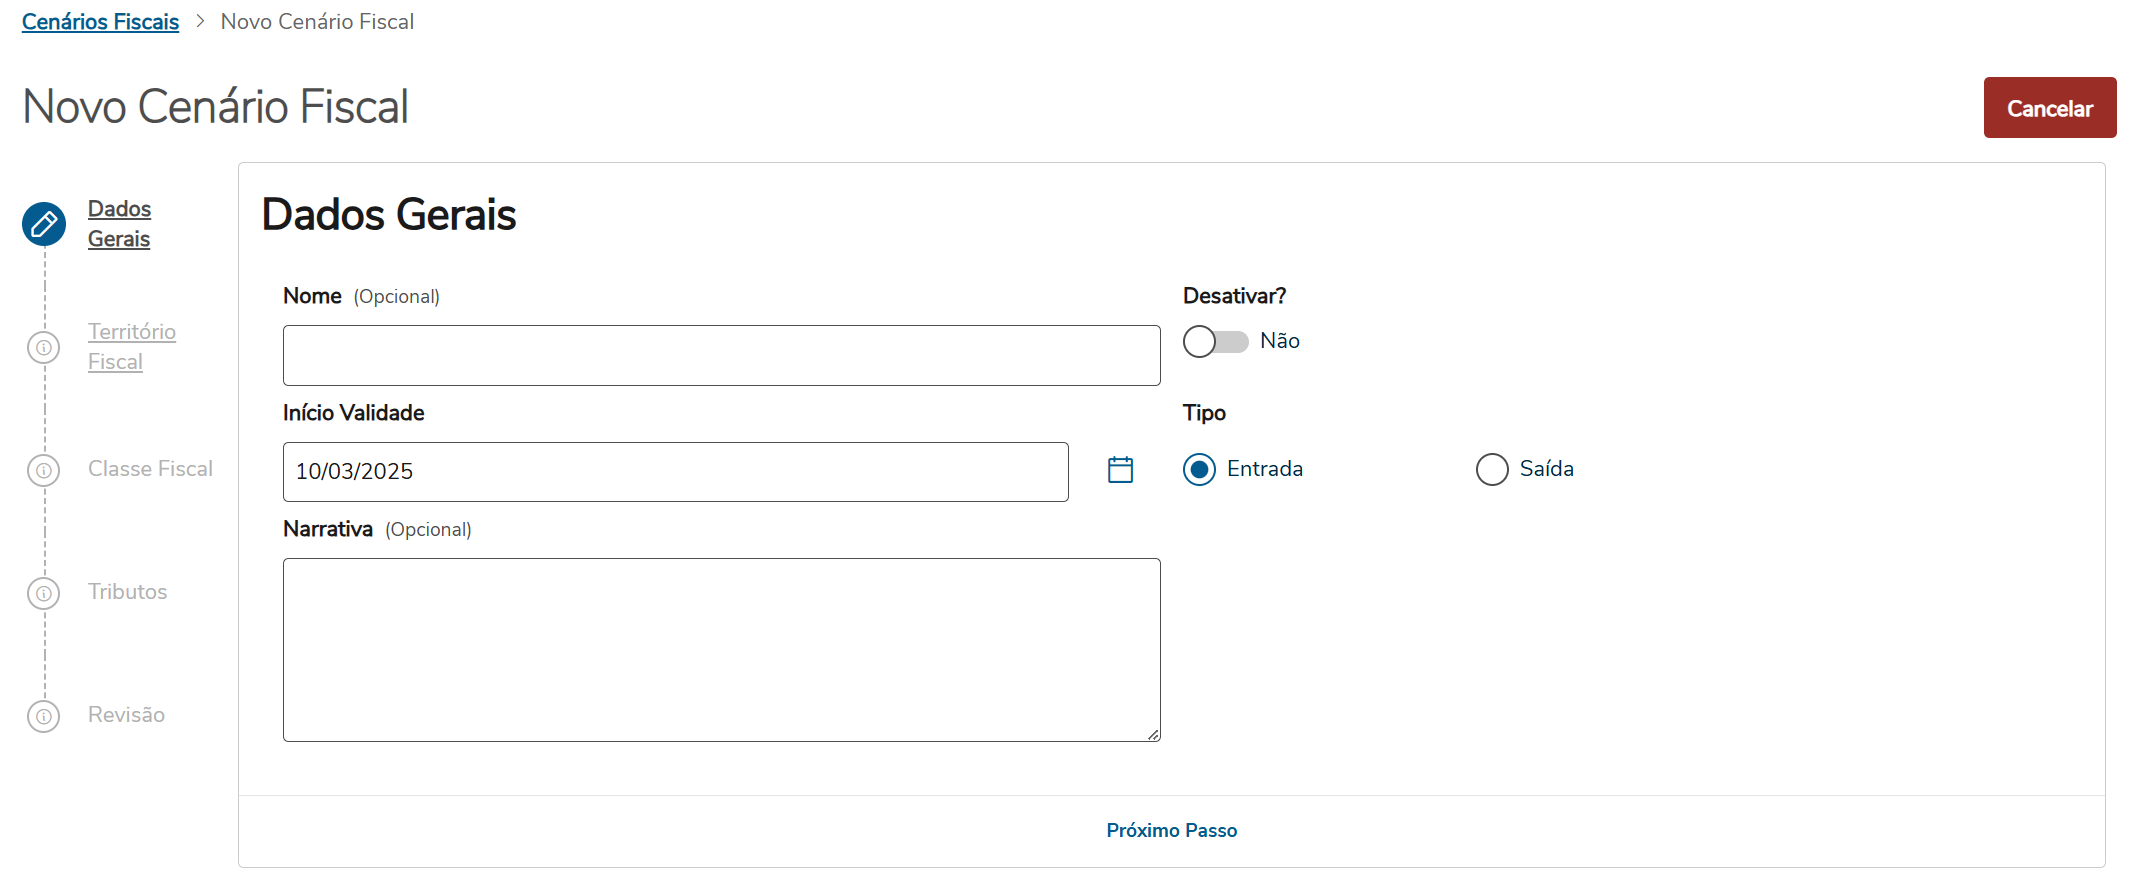Click the Início Validade date field
Viewport: 2140px width, 881px height.
675,472
